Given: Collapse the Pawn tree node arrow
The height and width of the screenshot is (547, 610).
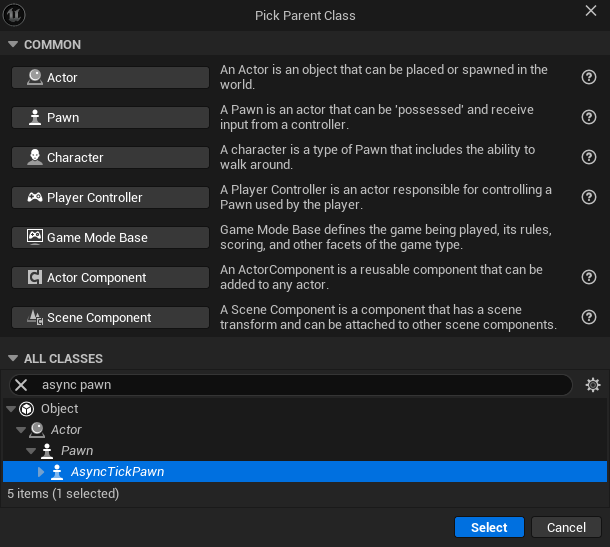Looking at the screenshot, I should (x=31, y=451).
